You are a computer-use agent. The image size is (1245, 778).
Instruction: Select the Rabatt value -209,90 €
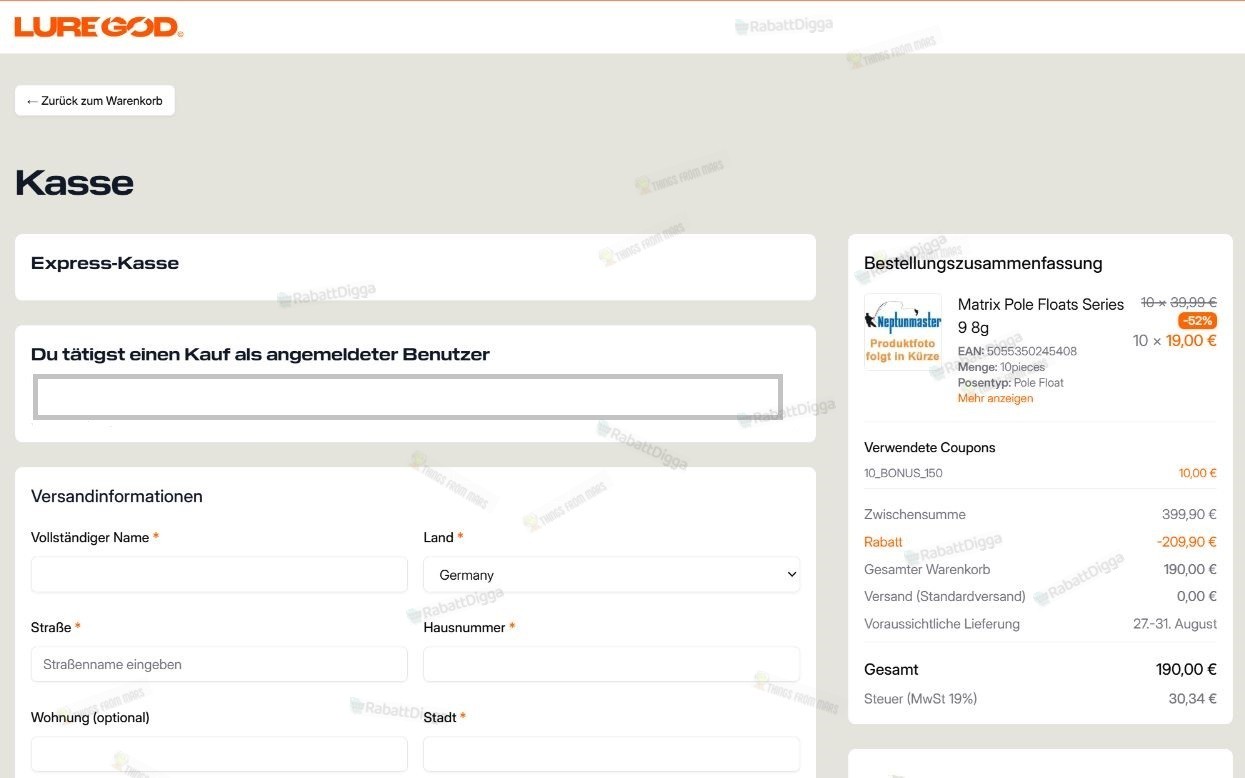click(x=1187, y=542)
